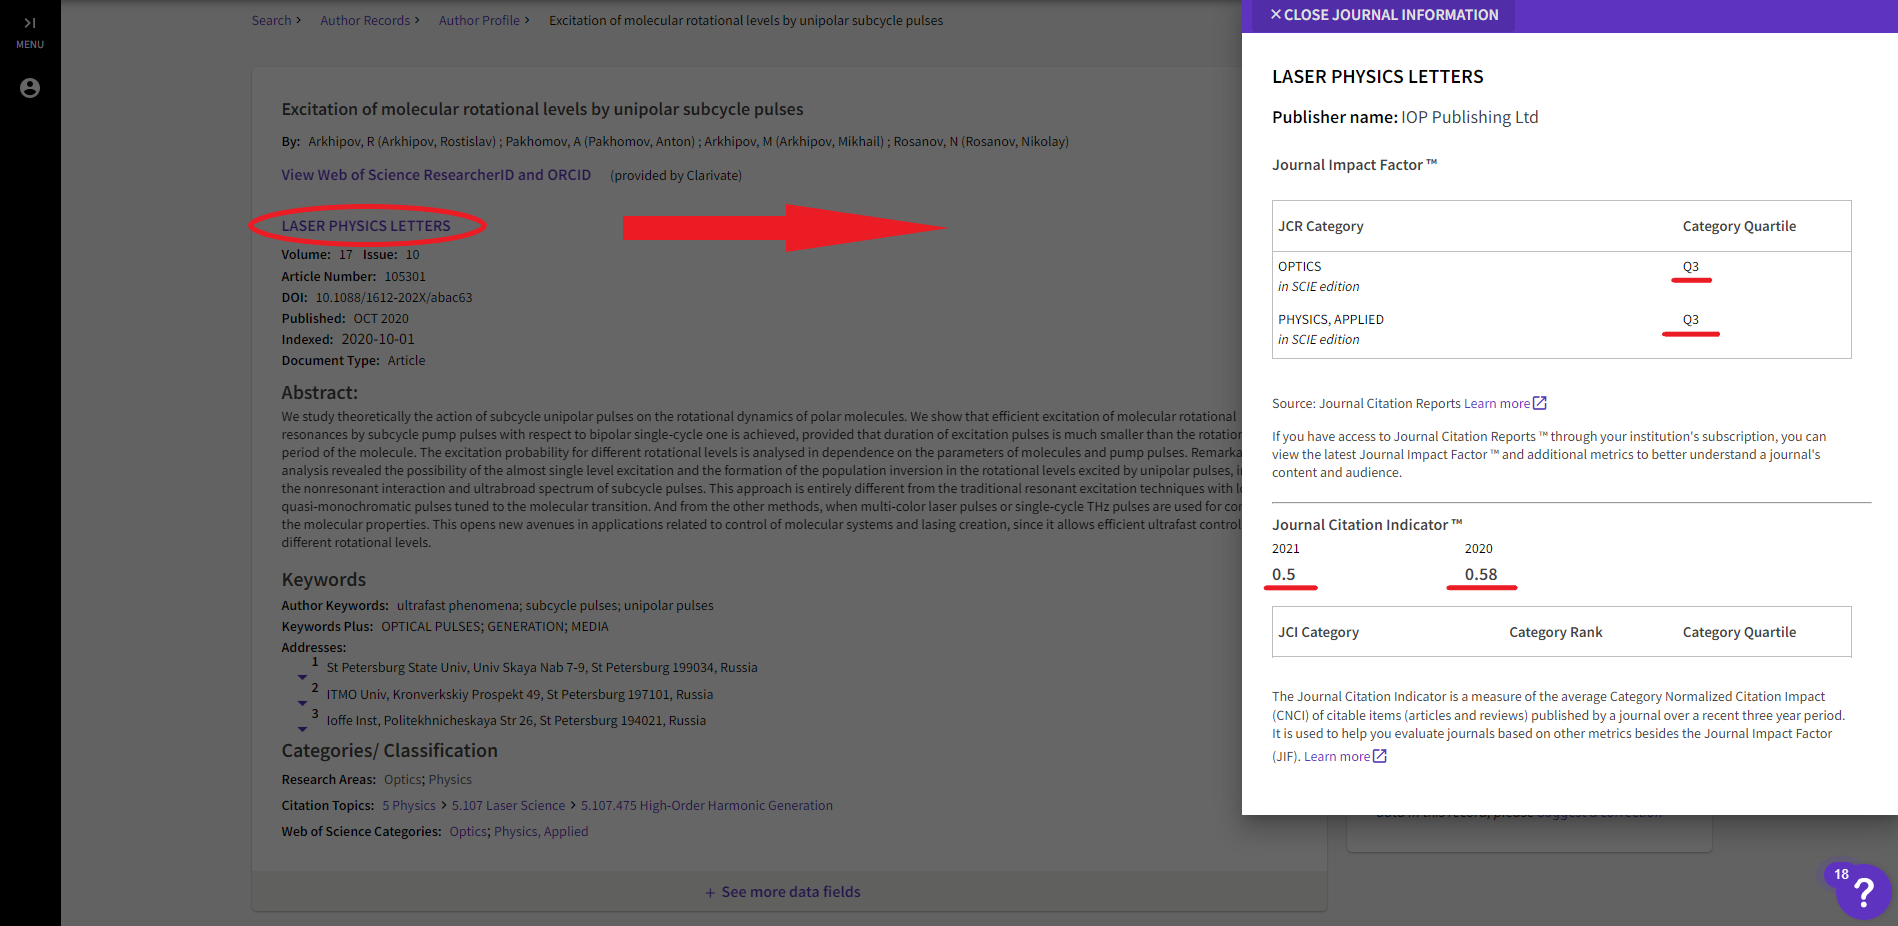Select the Document Type Article value
Screen dimensions: 1898x926
[407, 361]
